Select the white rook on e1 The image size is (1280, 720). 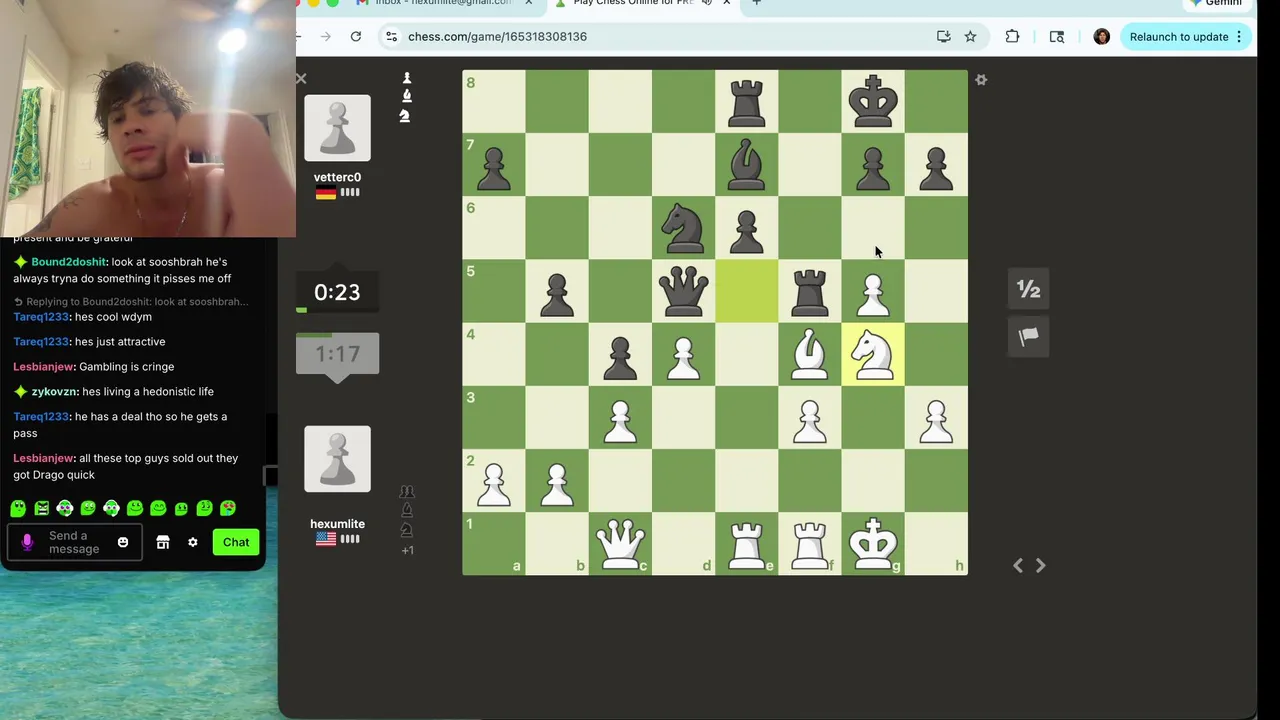[x=747, y=544]
